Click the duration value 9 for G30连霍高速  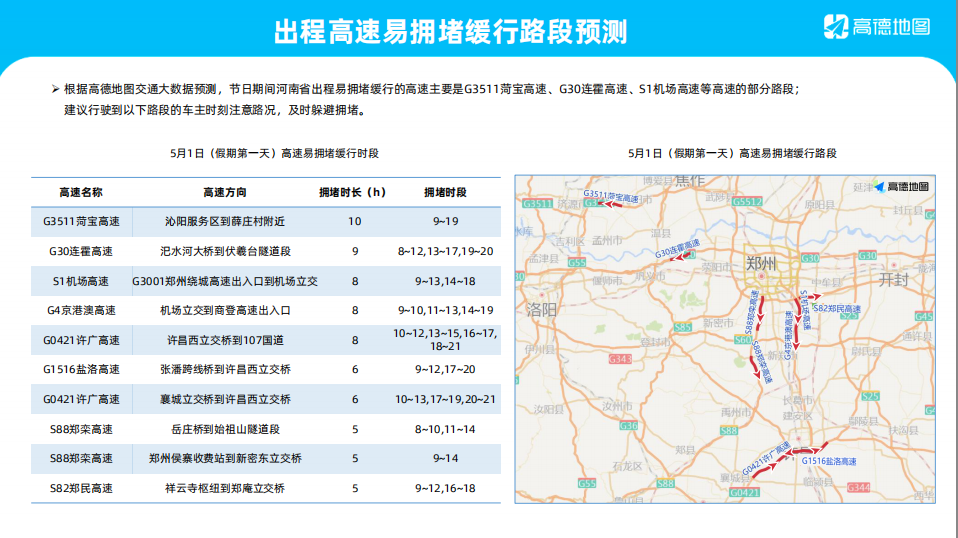click(x=355, y=251)
